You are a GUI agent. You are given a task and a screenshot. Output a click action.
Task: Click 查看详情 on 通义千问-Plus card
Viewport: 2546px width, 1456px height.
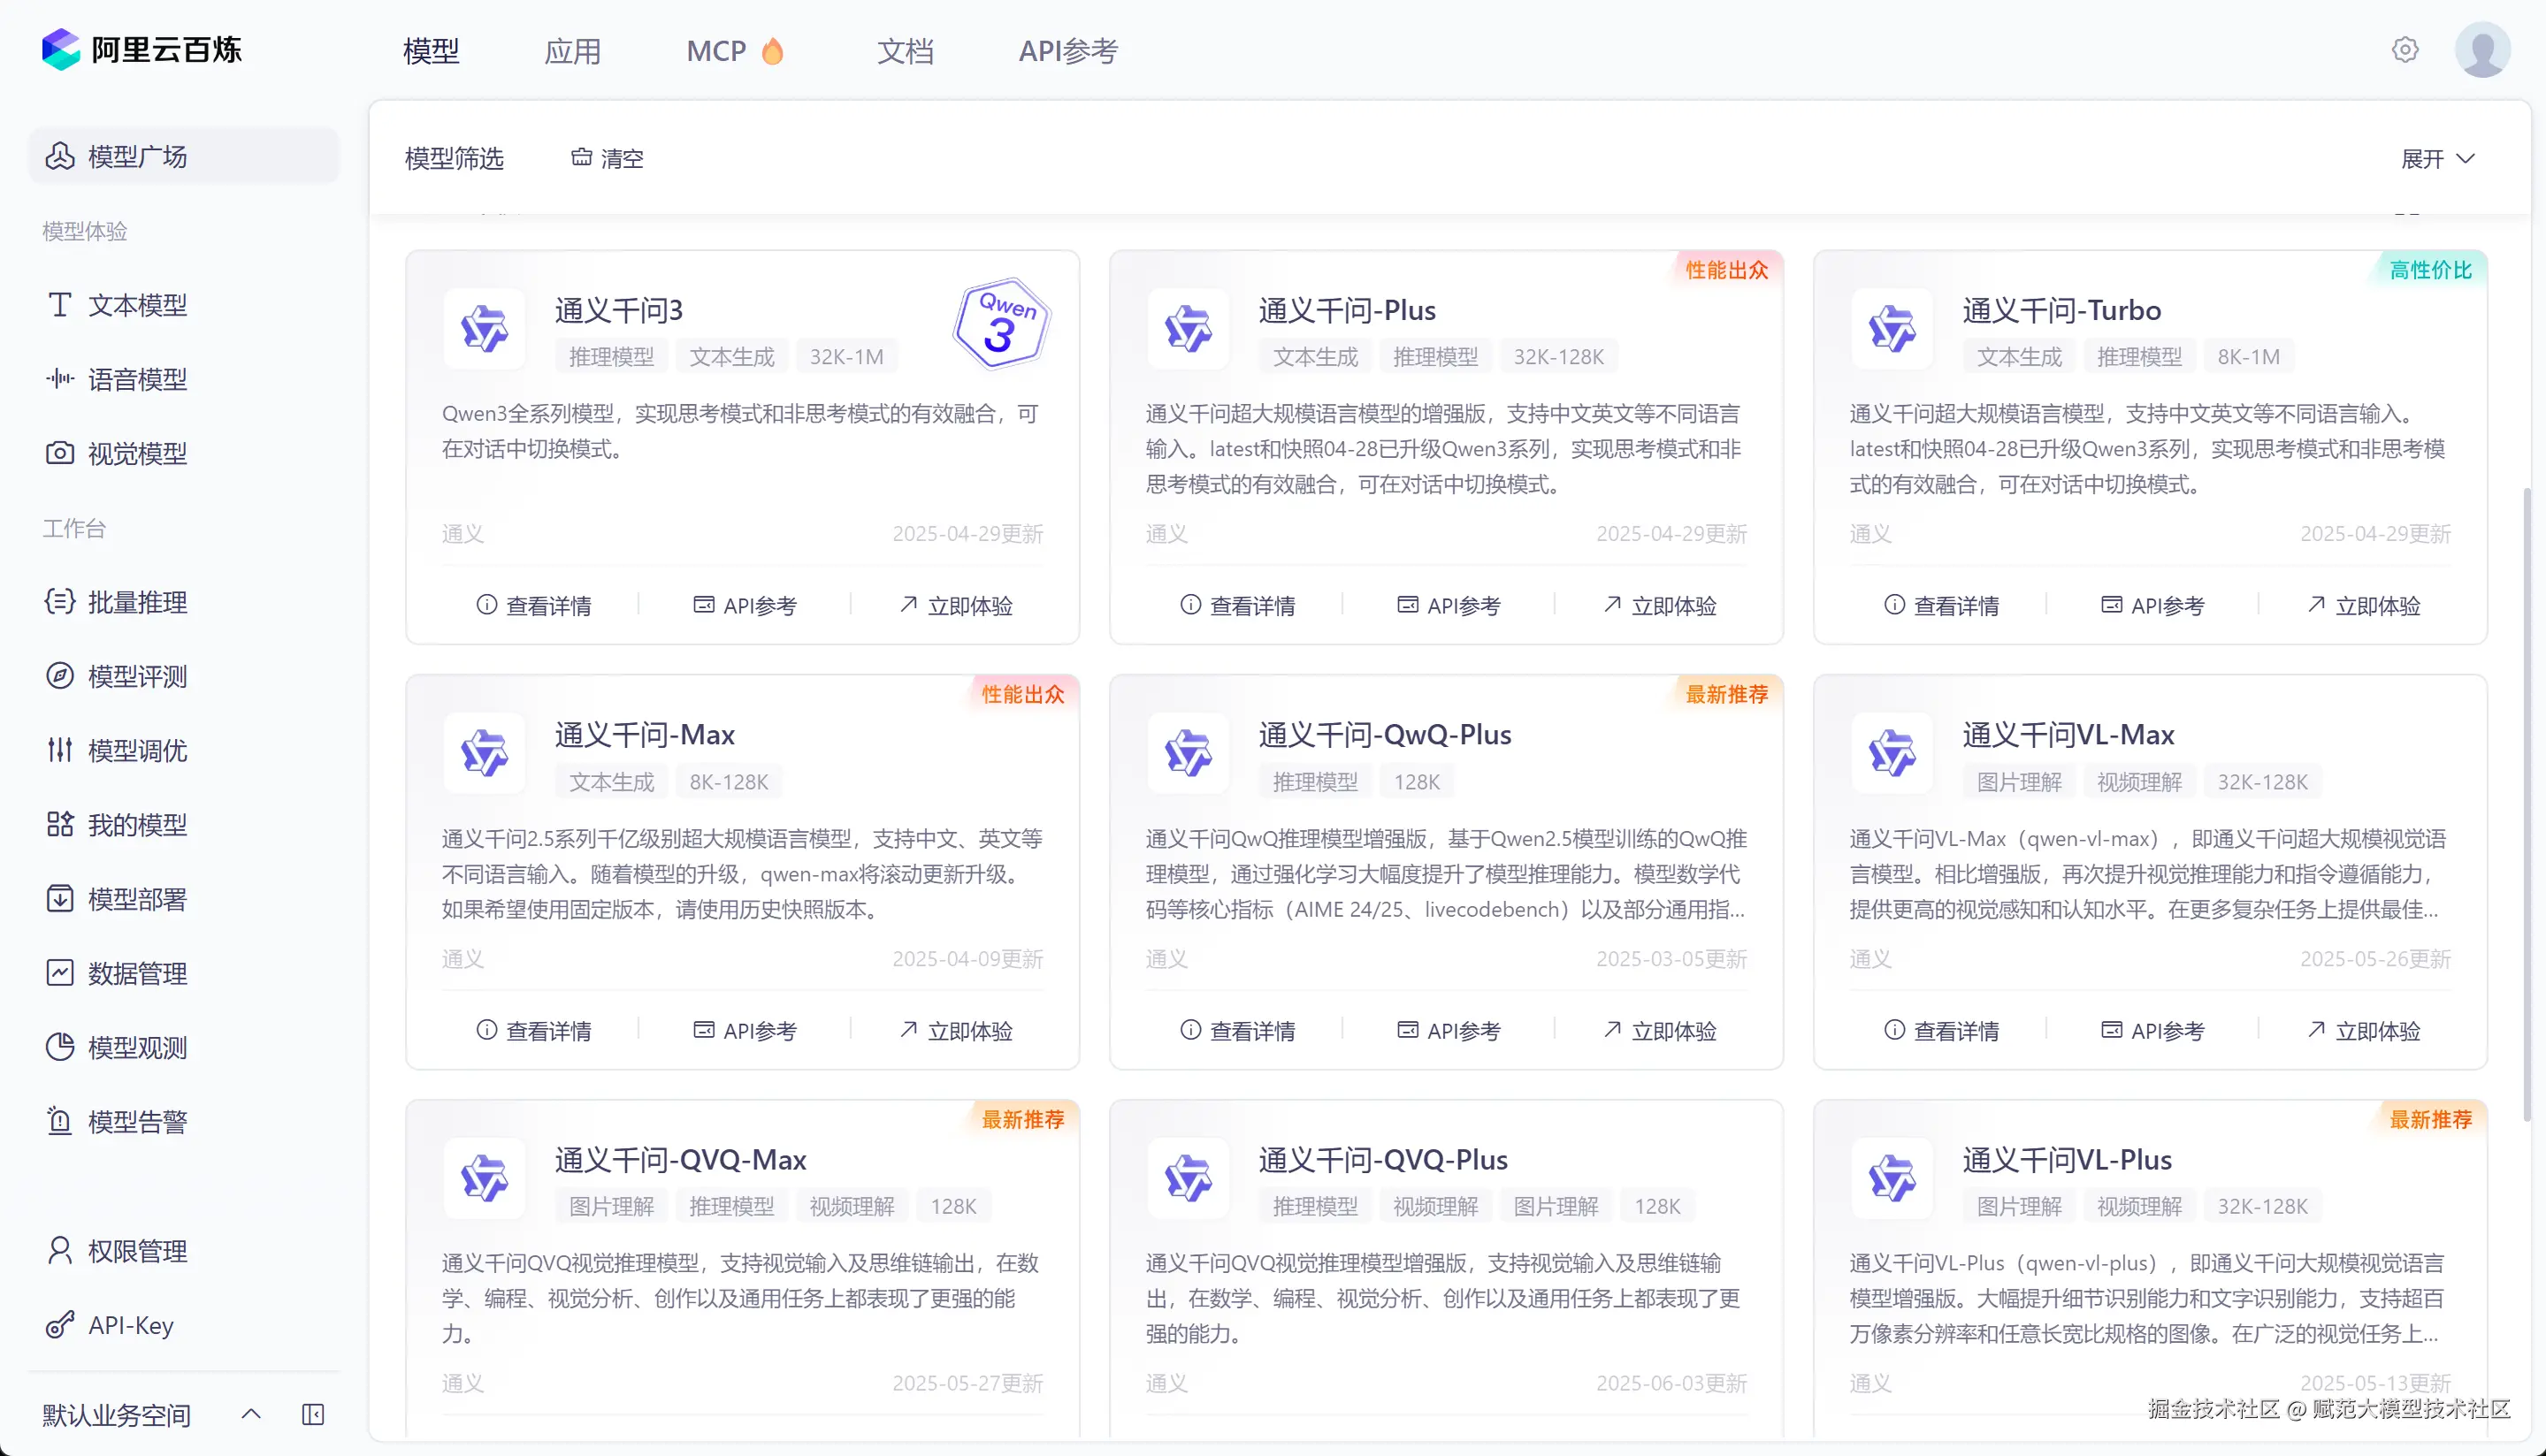pyautogui.click(x=1237, y=605)
